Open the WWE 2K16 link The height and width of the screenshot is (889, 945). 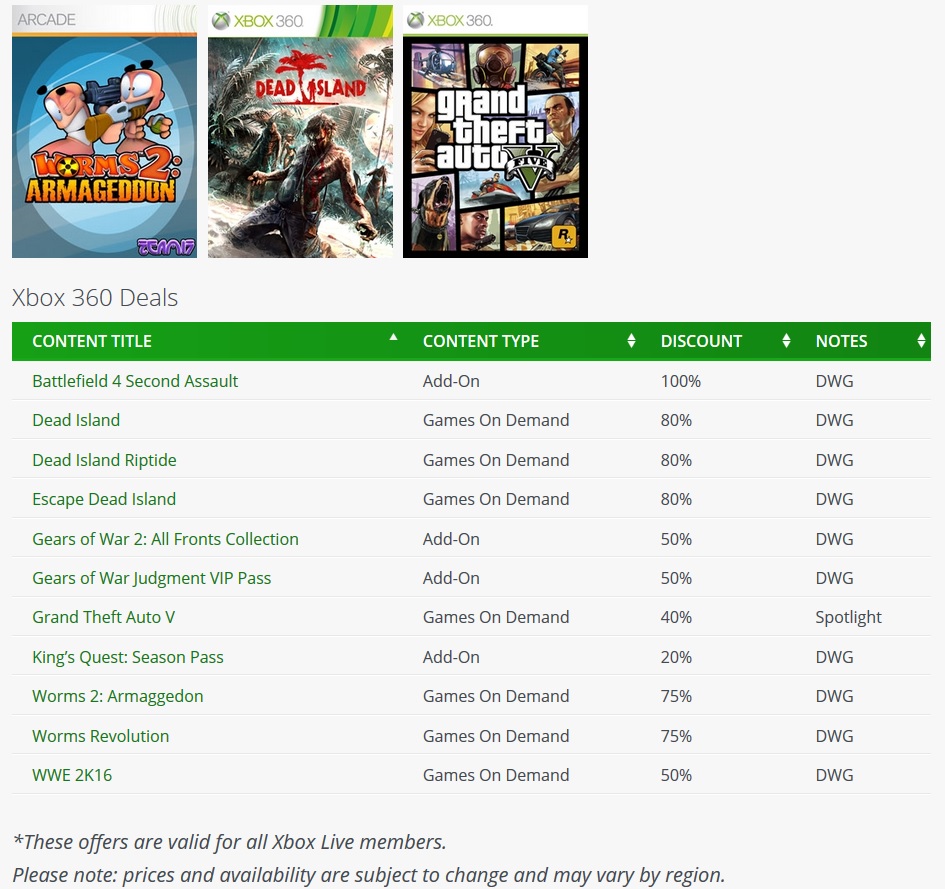72,775
